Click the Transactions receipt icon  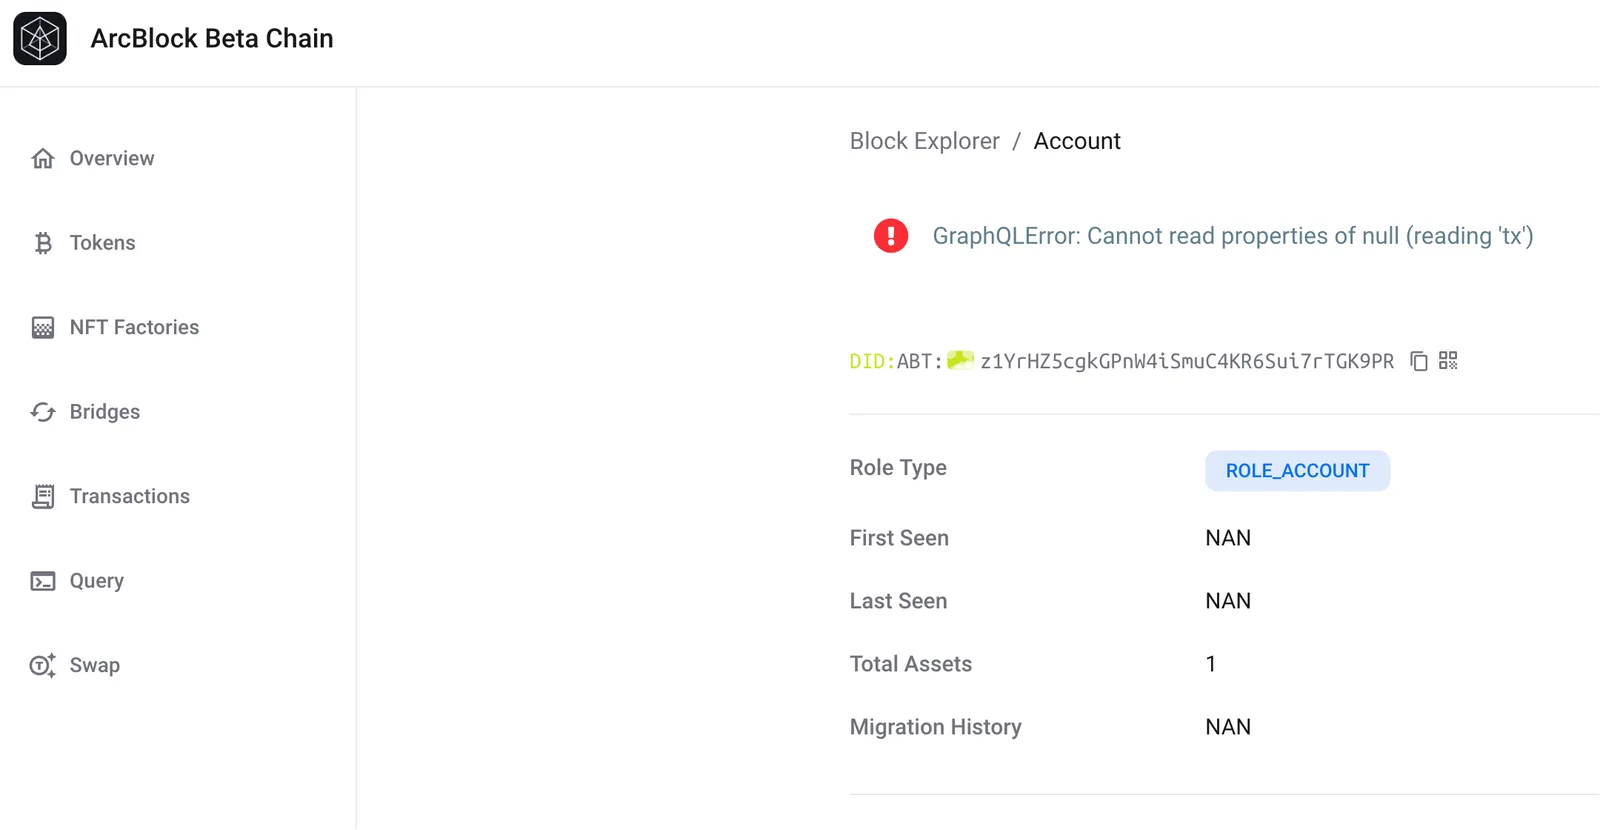click(43, 497)
